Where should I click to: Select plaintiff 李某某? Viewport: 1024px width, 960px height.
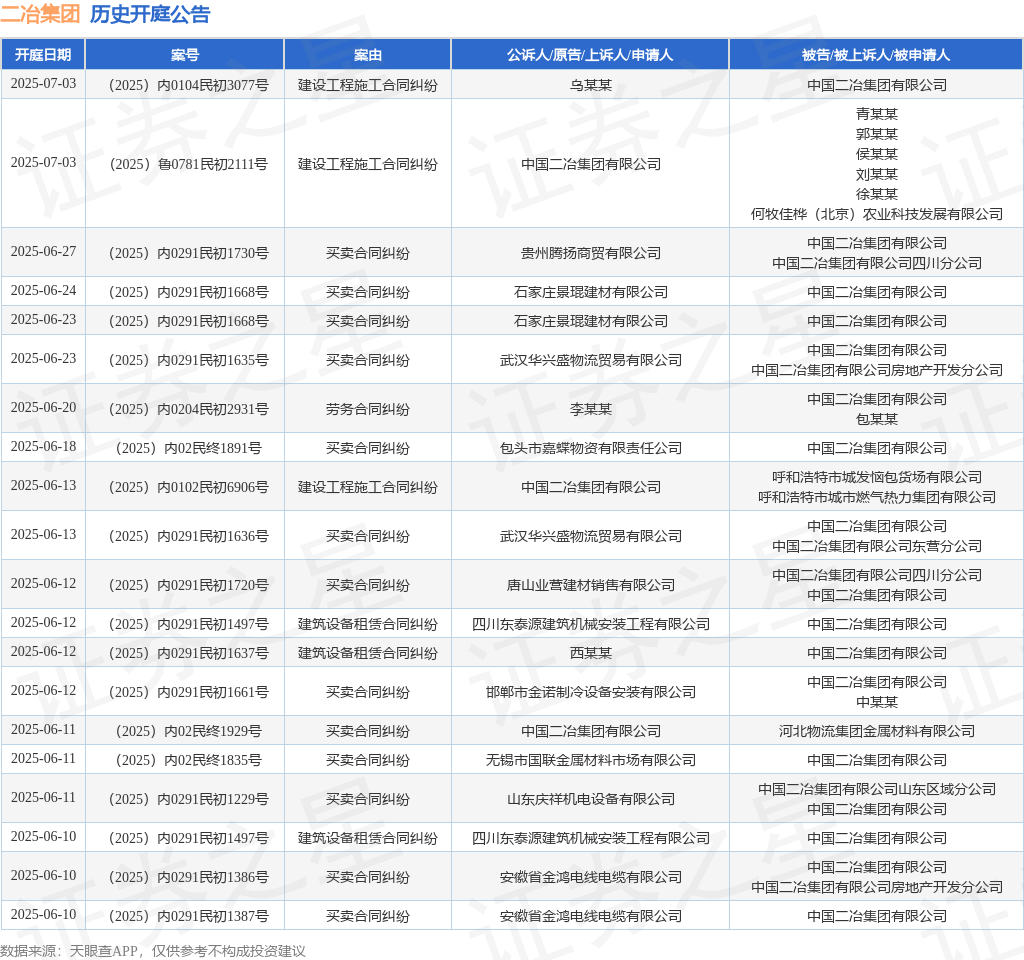[590, 409]
